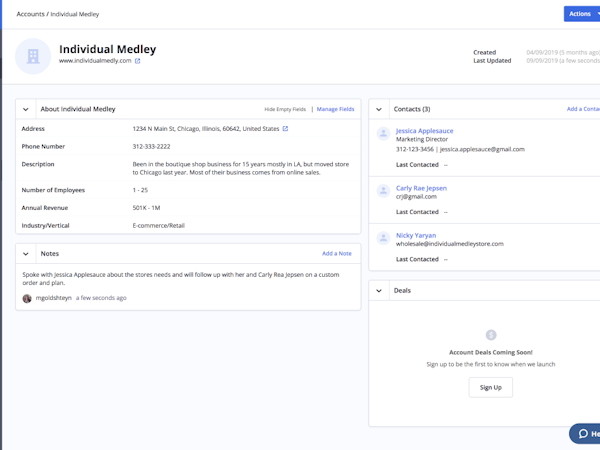Viewport: 600px width, 450px height.
Task: Collapse the Contacts section
Action: [x=379, y=109]
